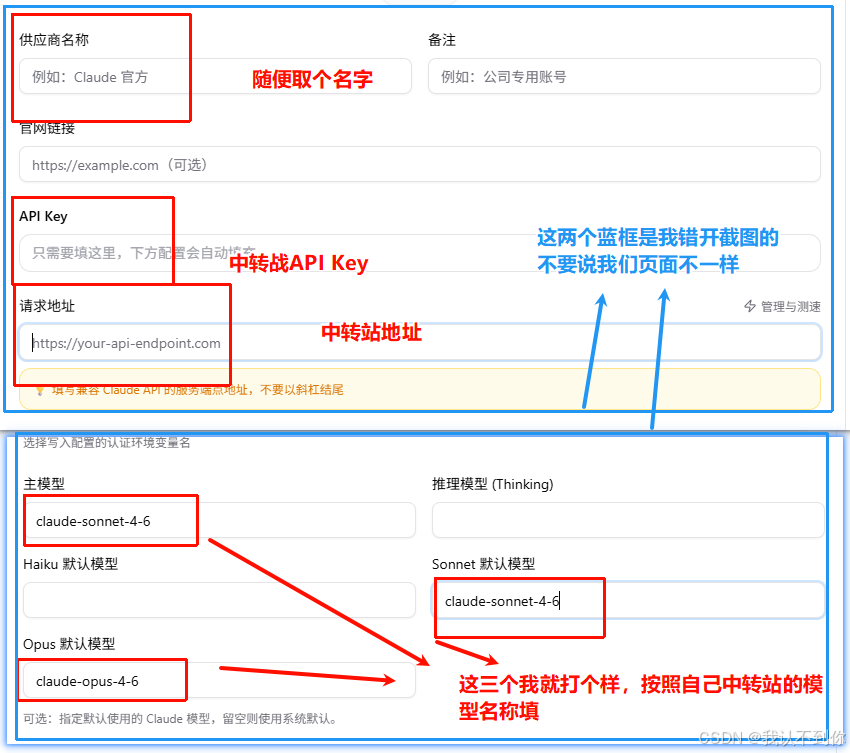The image size is (850, 753).
Task: Click the Haiku 默认模型 label
Action: (70, 564)
